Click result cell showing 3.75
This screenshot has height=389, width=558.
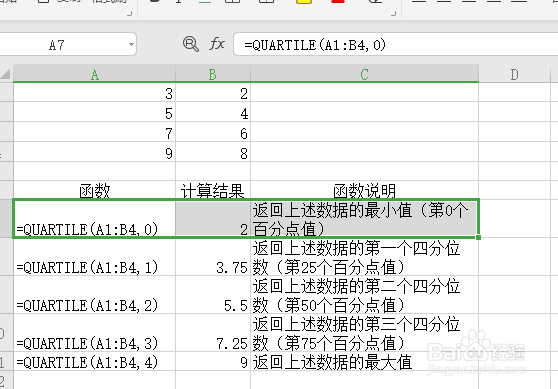pos(213,257)
